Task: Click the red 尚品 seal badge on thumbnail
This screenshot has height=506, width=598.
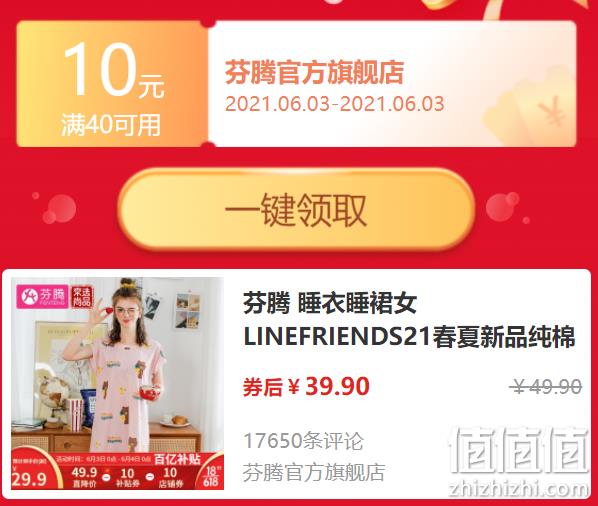Action: (81, 297)
